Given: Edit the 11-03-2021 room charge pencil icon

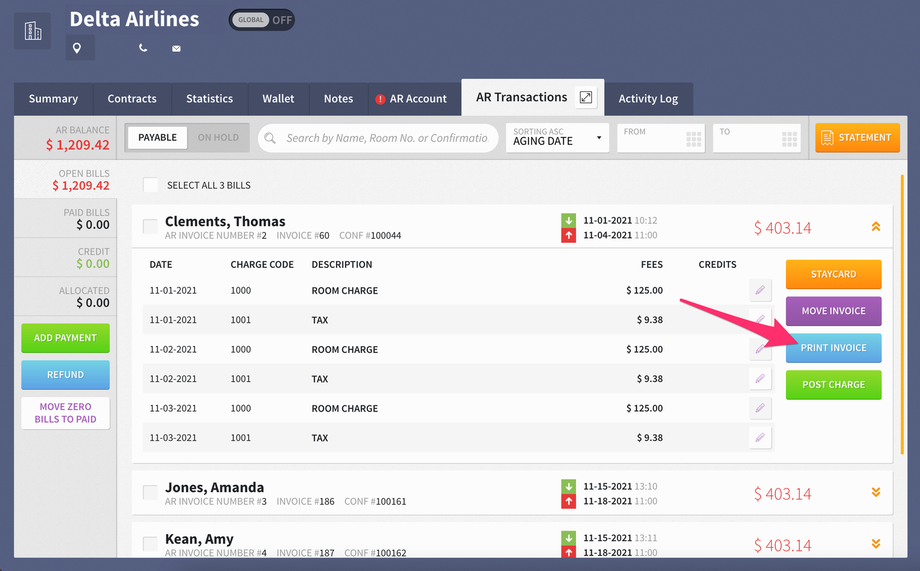Looking at the screenshot, I should click(x=760, y=408).
